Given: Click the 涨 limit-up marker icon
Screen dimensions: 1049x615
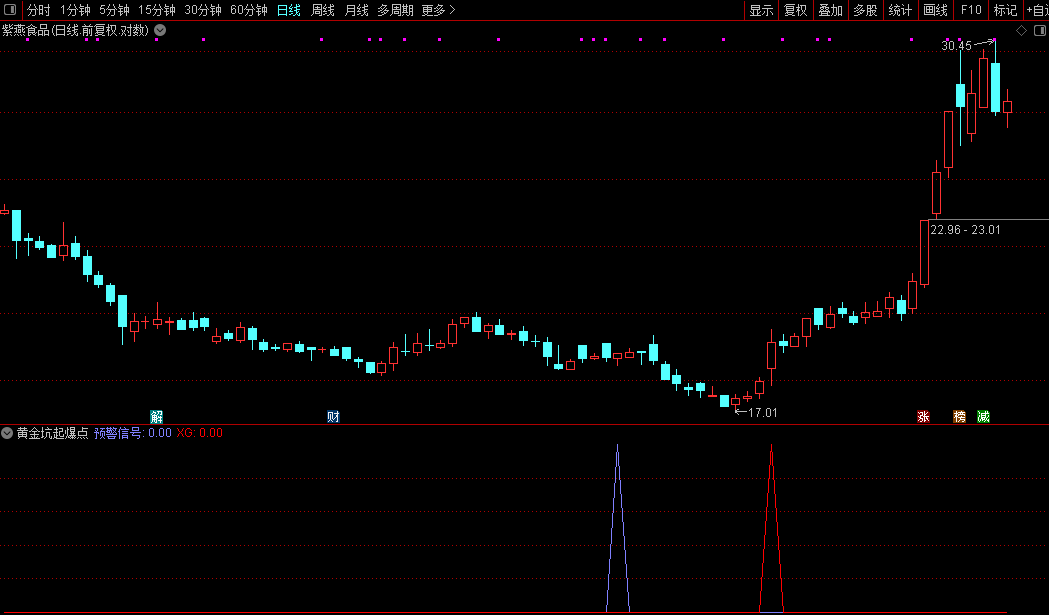Looking at the screenshot, I should coord(923,417).
